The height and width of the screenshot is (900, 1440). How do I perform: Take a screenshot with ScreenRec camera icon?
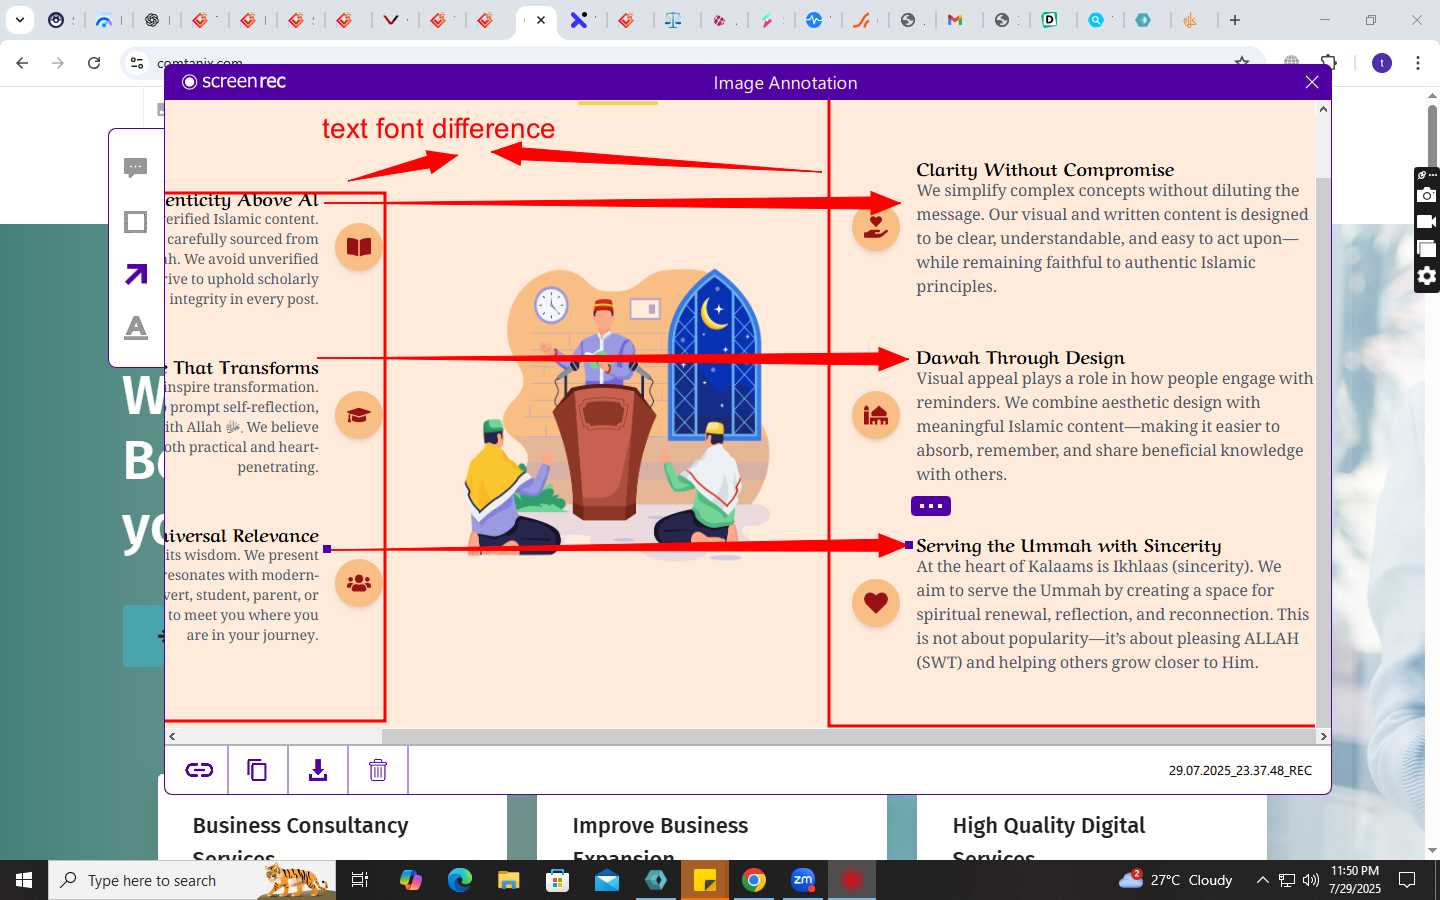click(x=1427, y=195)
